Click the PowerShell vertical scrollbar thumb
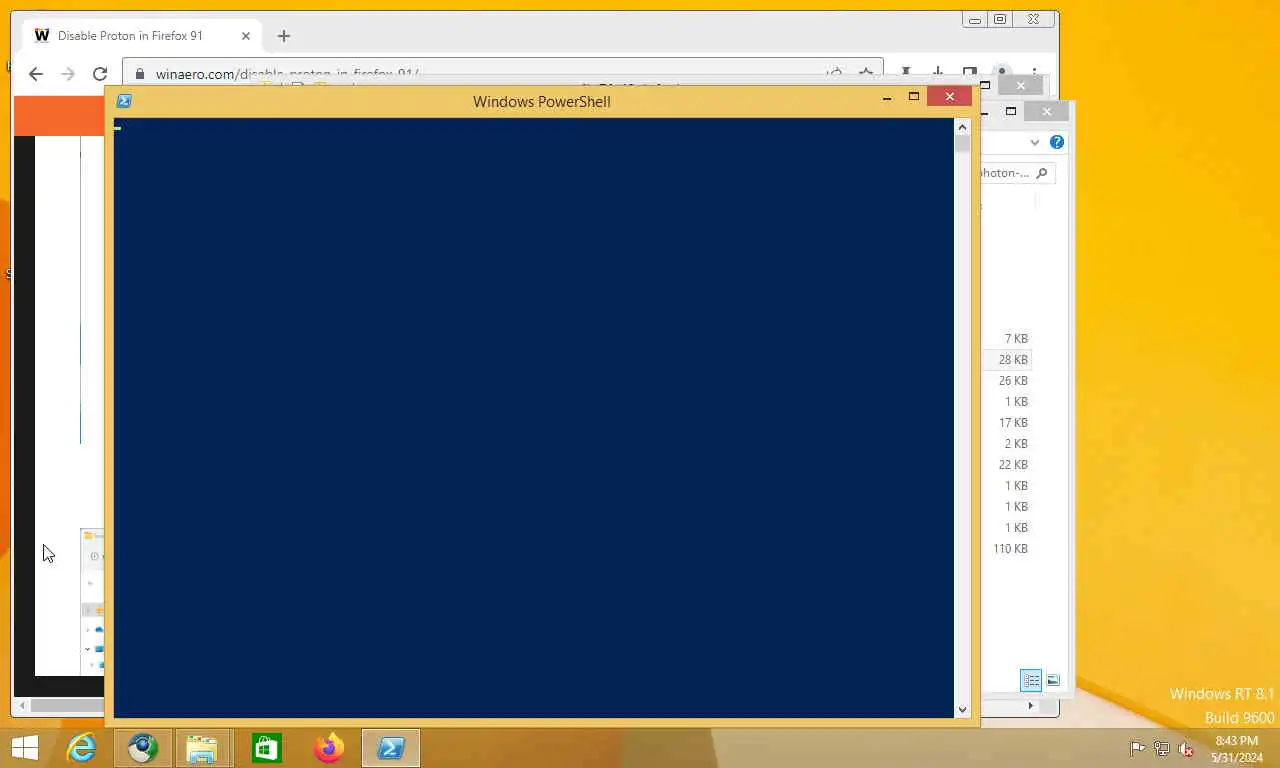Viewport: 1280px width, 768px height. pos(962,143)
